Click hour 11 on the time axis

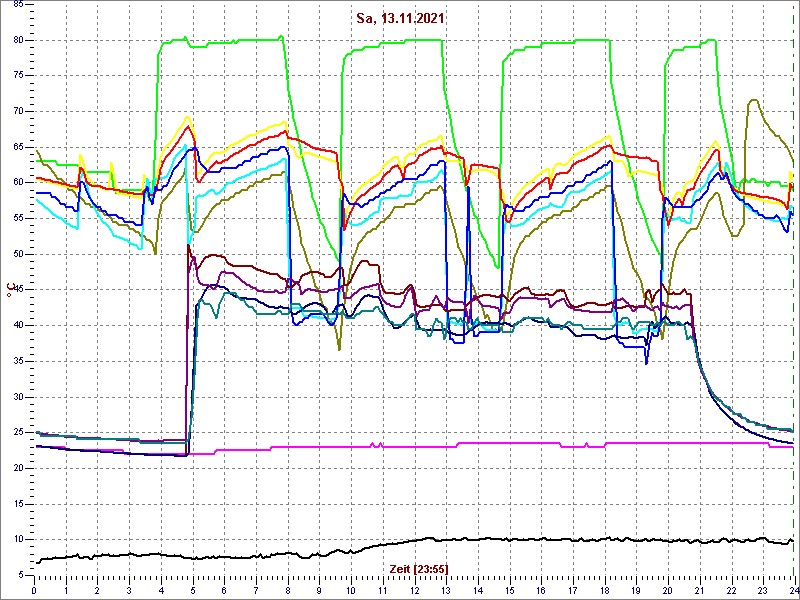pyautogui.click(x=382, y=590)
